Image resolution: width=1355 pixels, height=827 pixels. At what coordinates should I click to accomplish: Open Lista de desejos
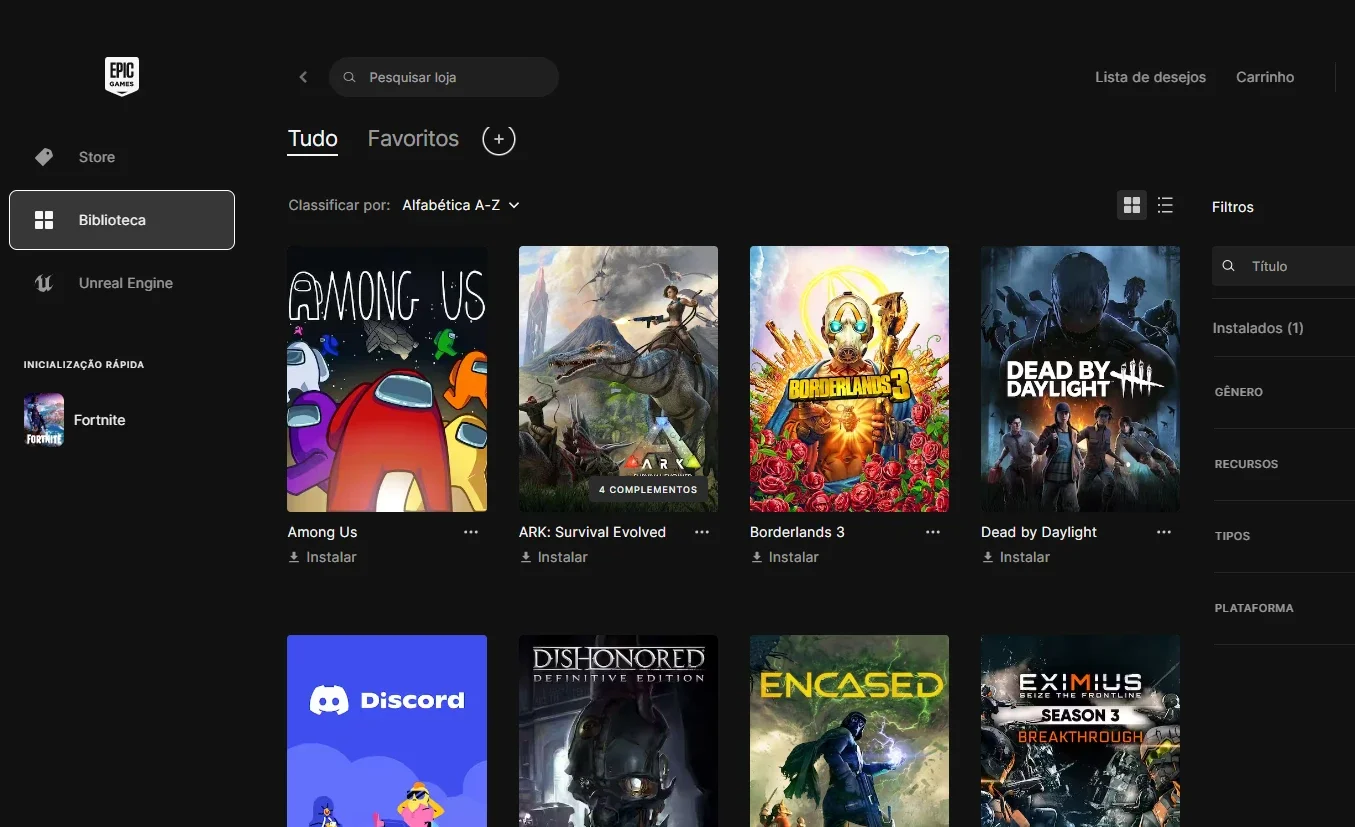1150,77
